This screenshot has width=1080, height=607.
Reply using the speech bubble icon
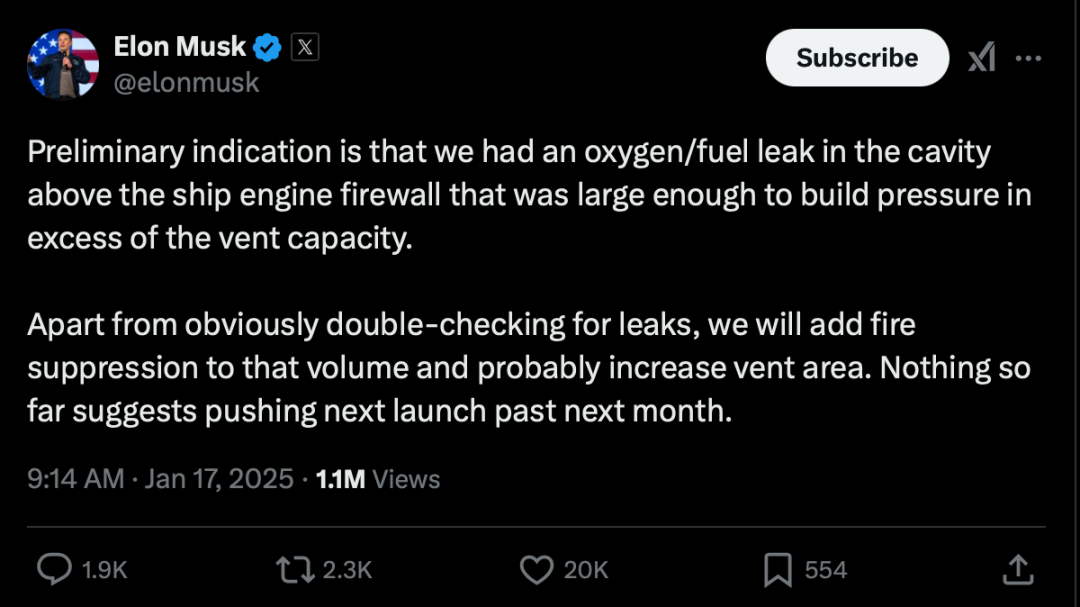[54, 570]
